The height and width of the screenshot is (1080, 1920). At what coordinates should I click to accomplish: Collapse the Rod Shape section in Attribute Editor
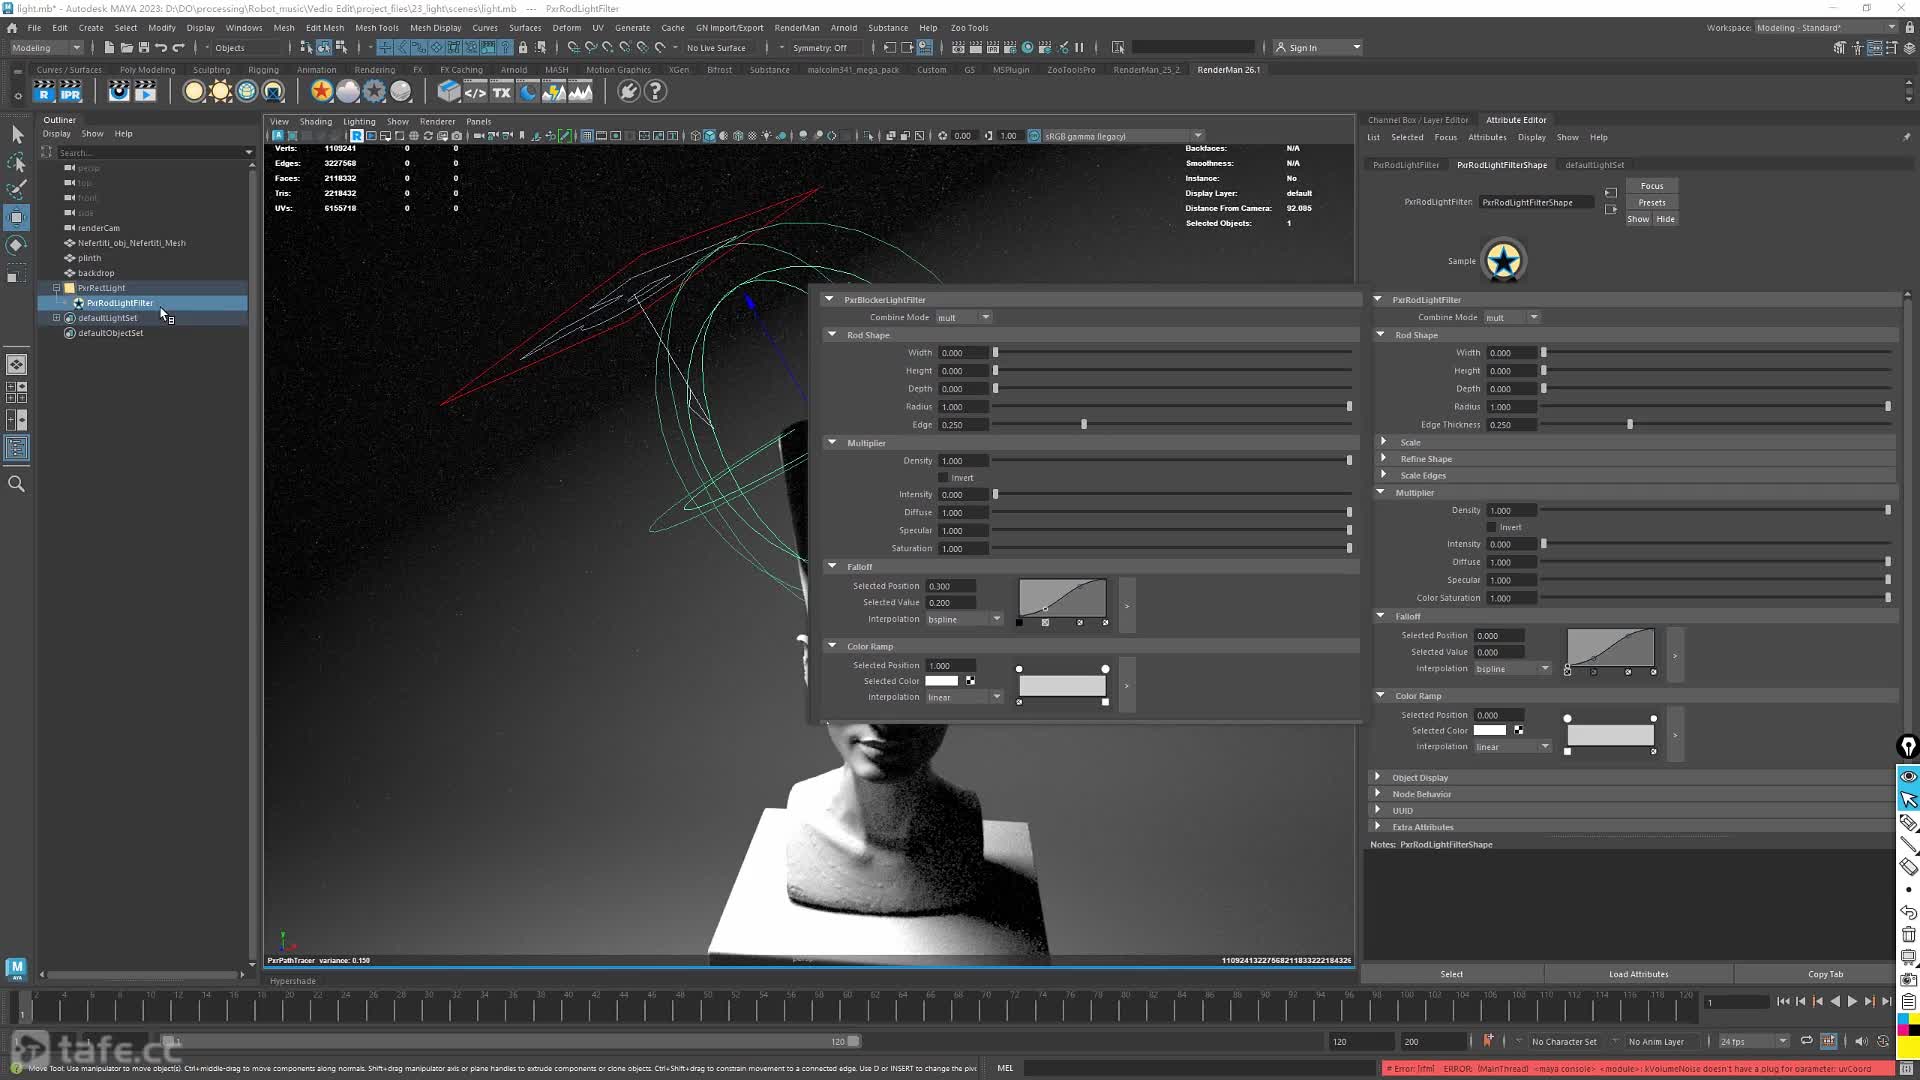tap(1381, 335)
